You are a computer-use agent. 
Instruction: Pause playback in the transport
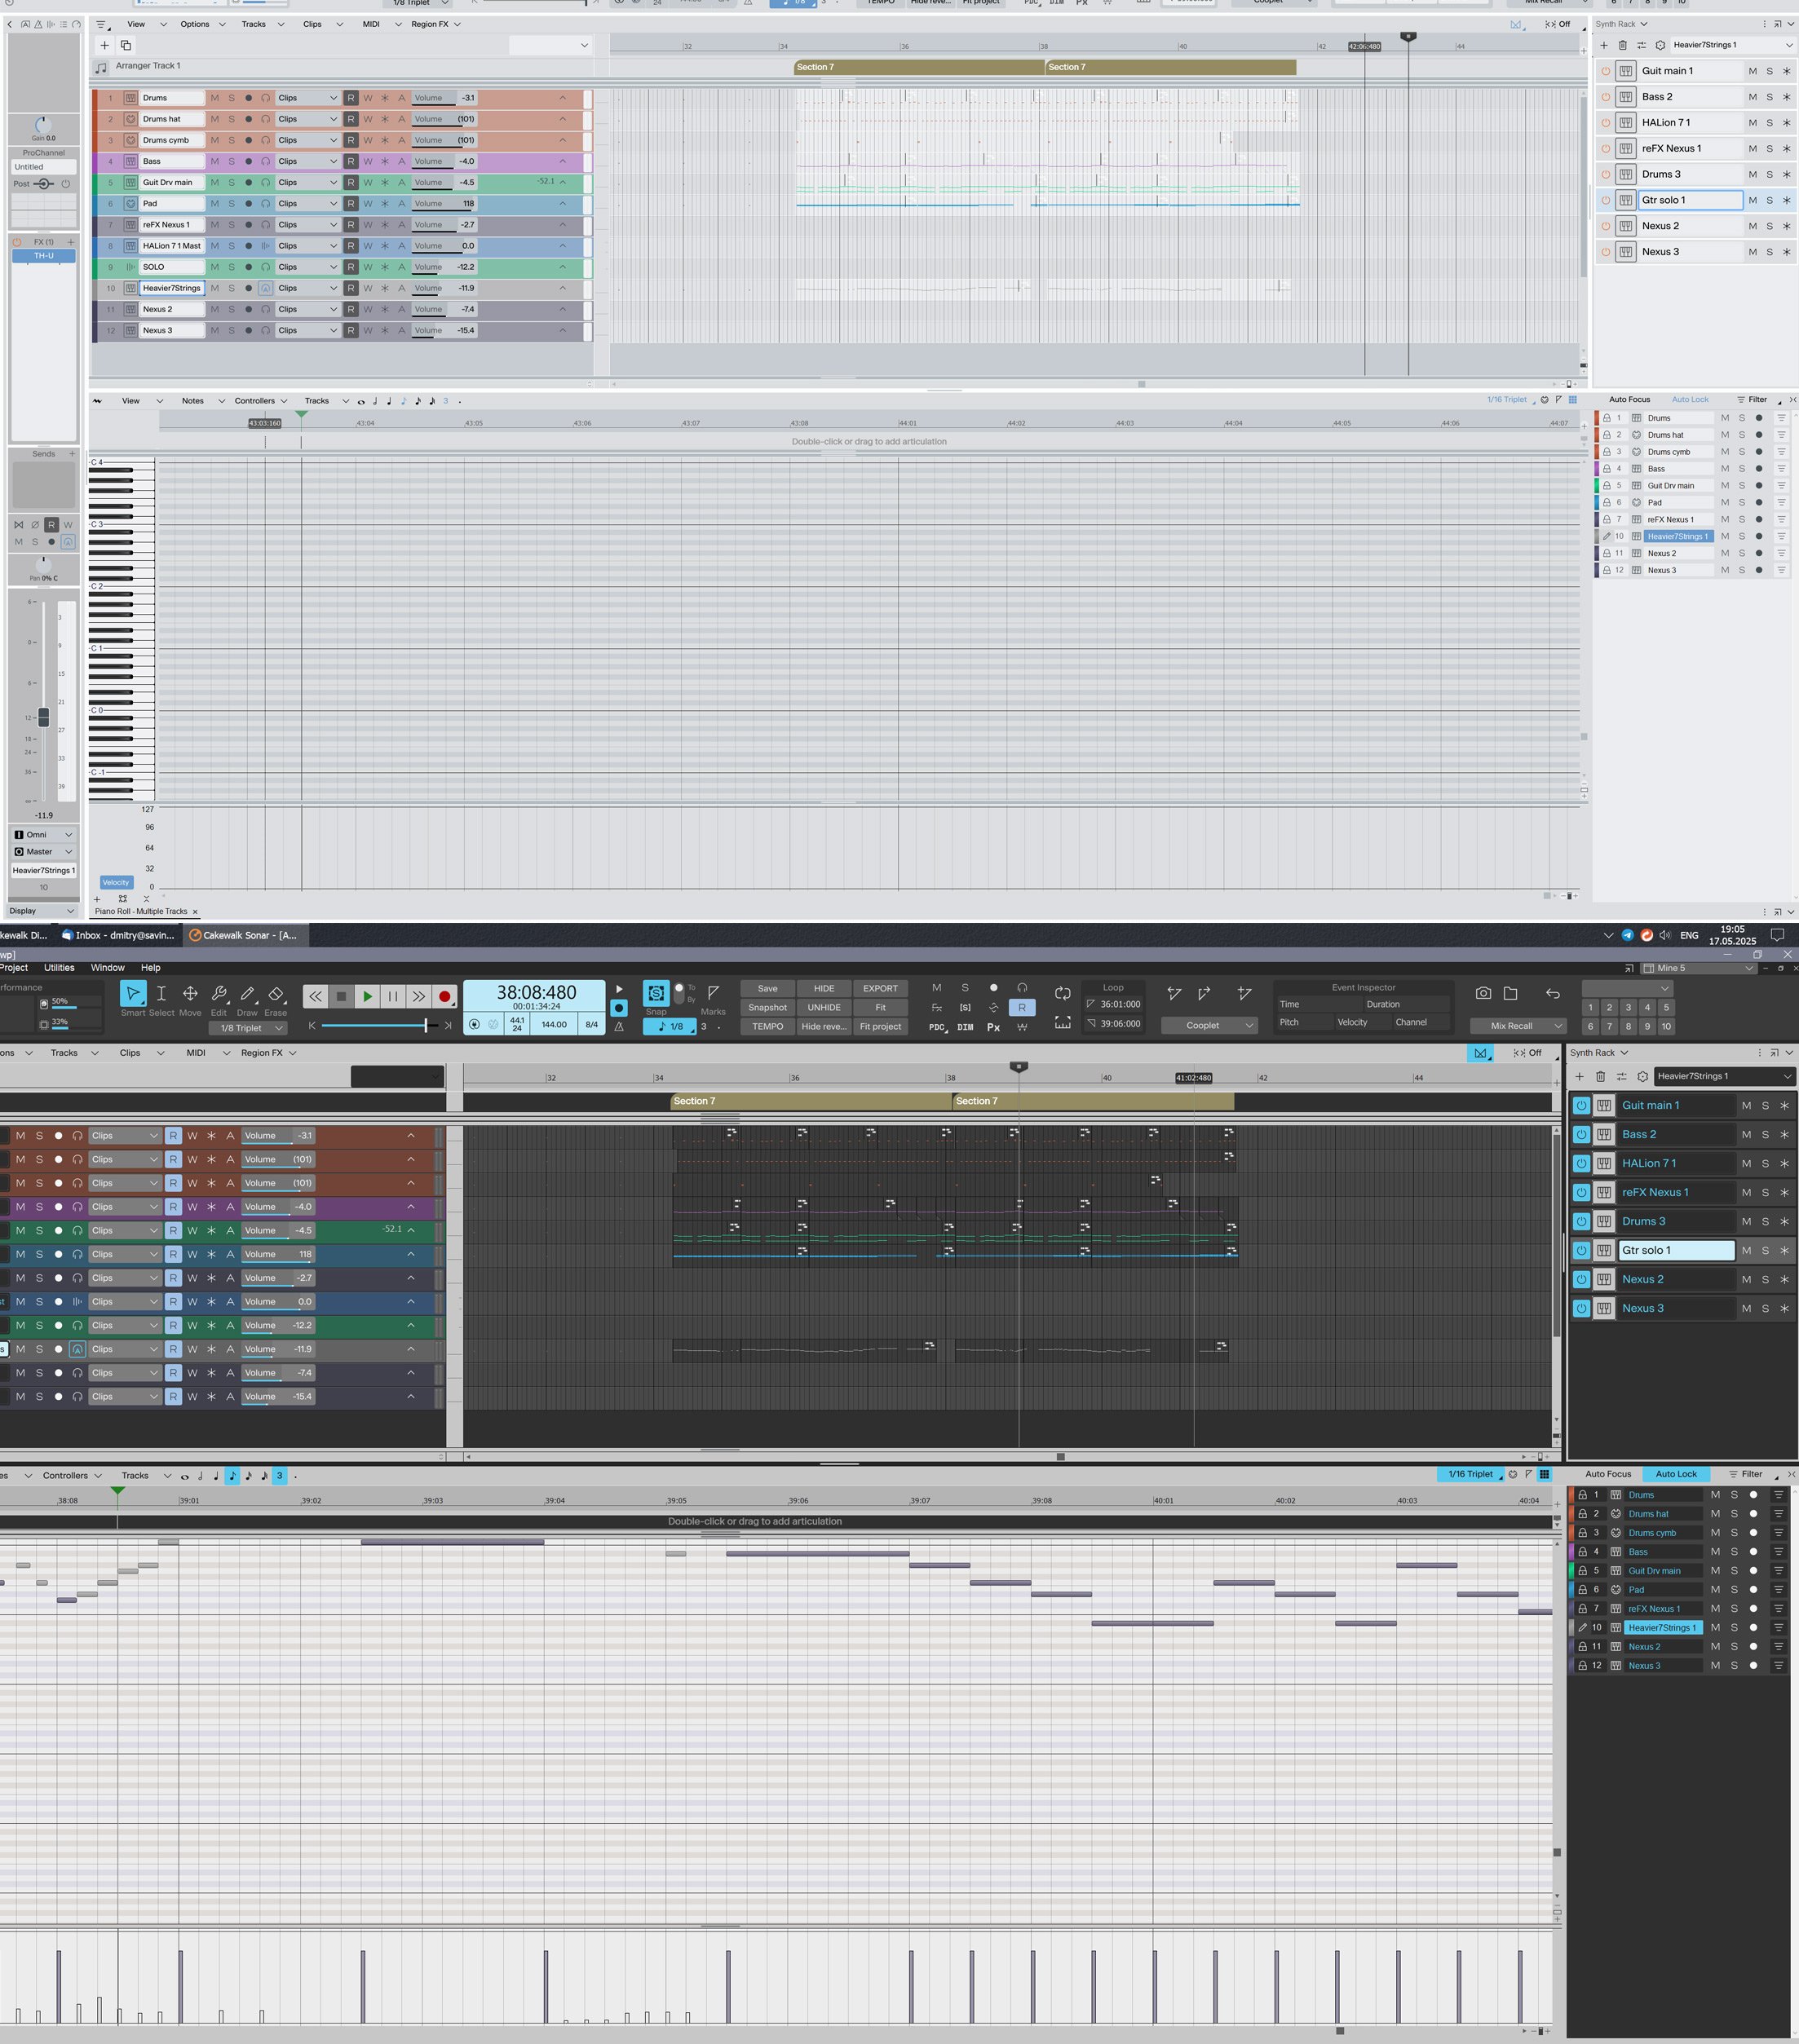[393, 996]
